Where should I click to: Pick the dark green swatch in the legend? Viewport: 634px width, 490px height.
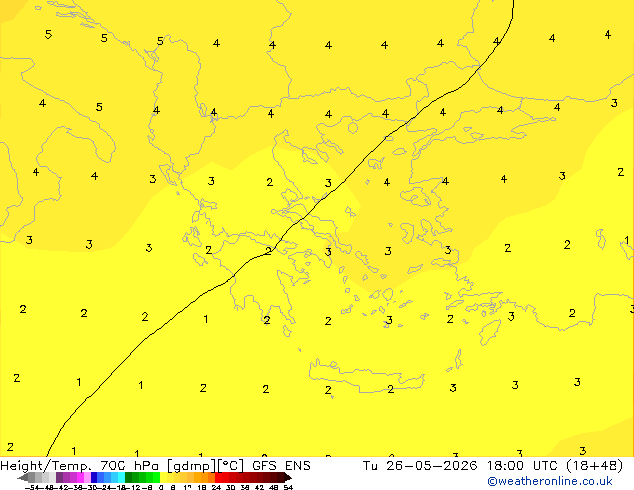click(129, 477)
